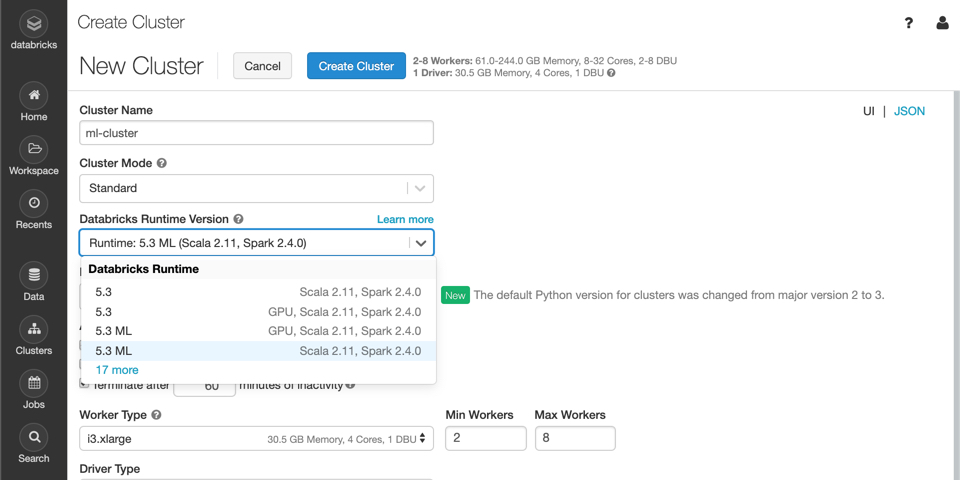Select 5.3 ML GPU runtime option

click(258, 331)
